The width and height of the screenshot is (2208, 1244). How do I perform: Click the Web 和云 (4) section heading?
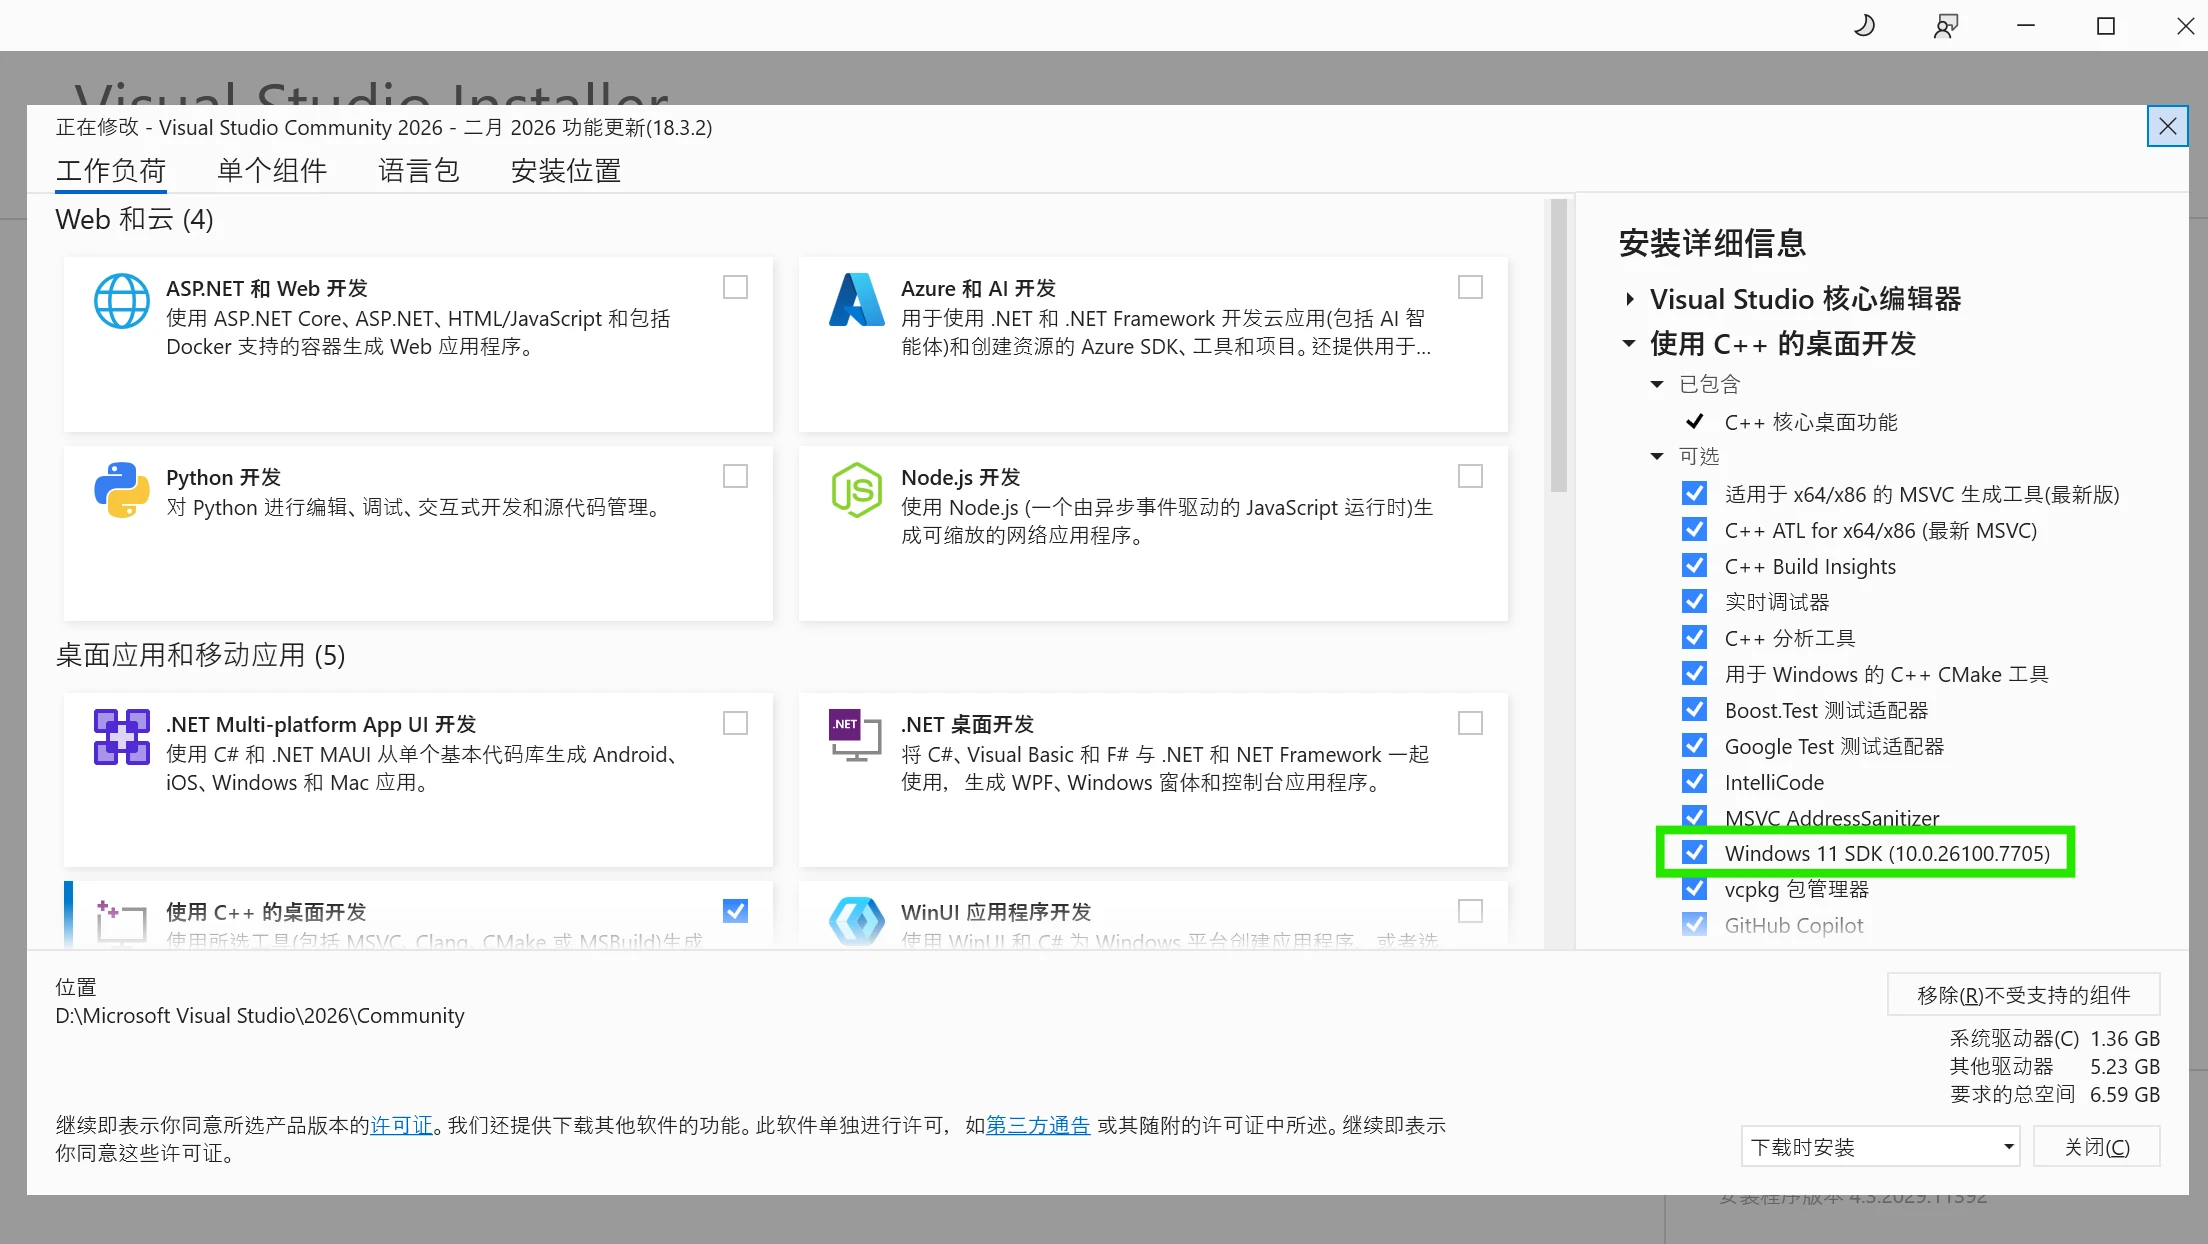[x=134, y=219]
